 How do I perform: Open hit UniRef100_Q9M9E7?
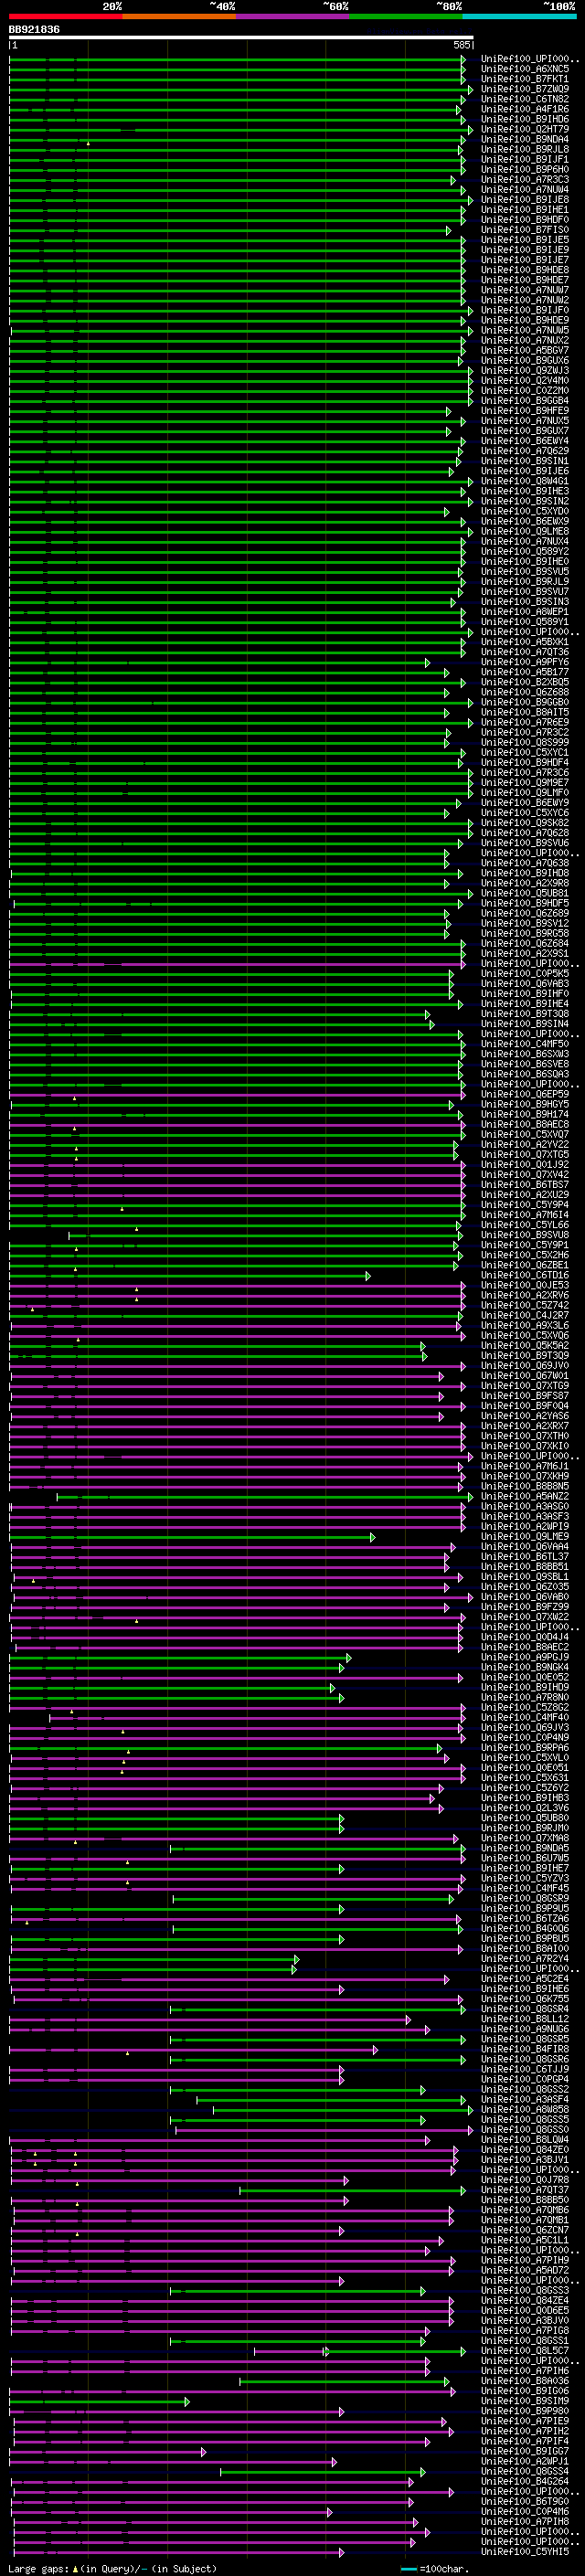pos(525,783)
